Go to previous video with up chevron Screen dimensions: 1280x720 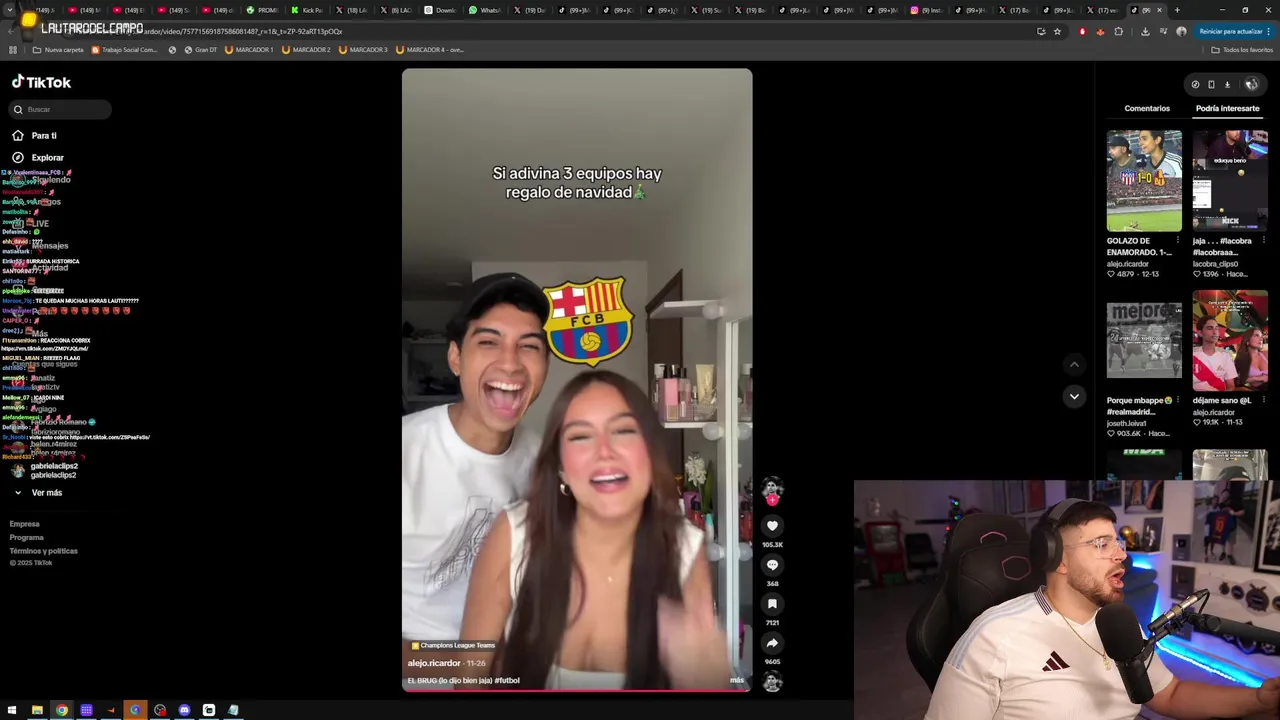(x=1074, y=365)
